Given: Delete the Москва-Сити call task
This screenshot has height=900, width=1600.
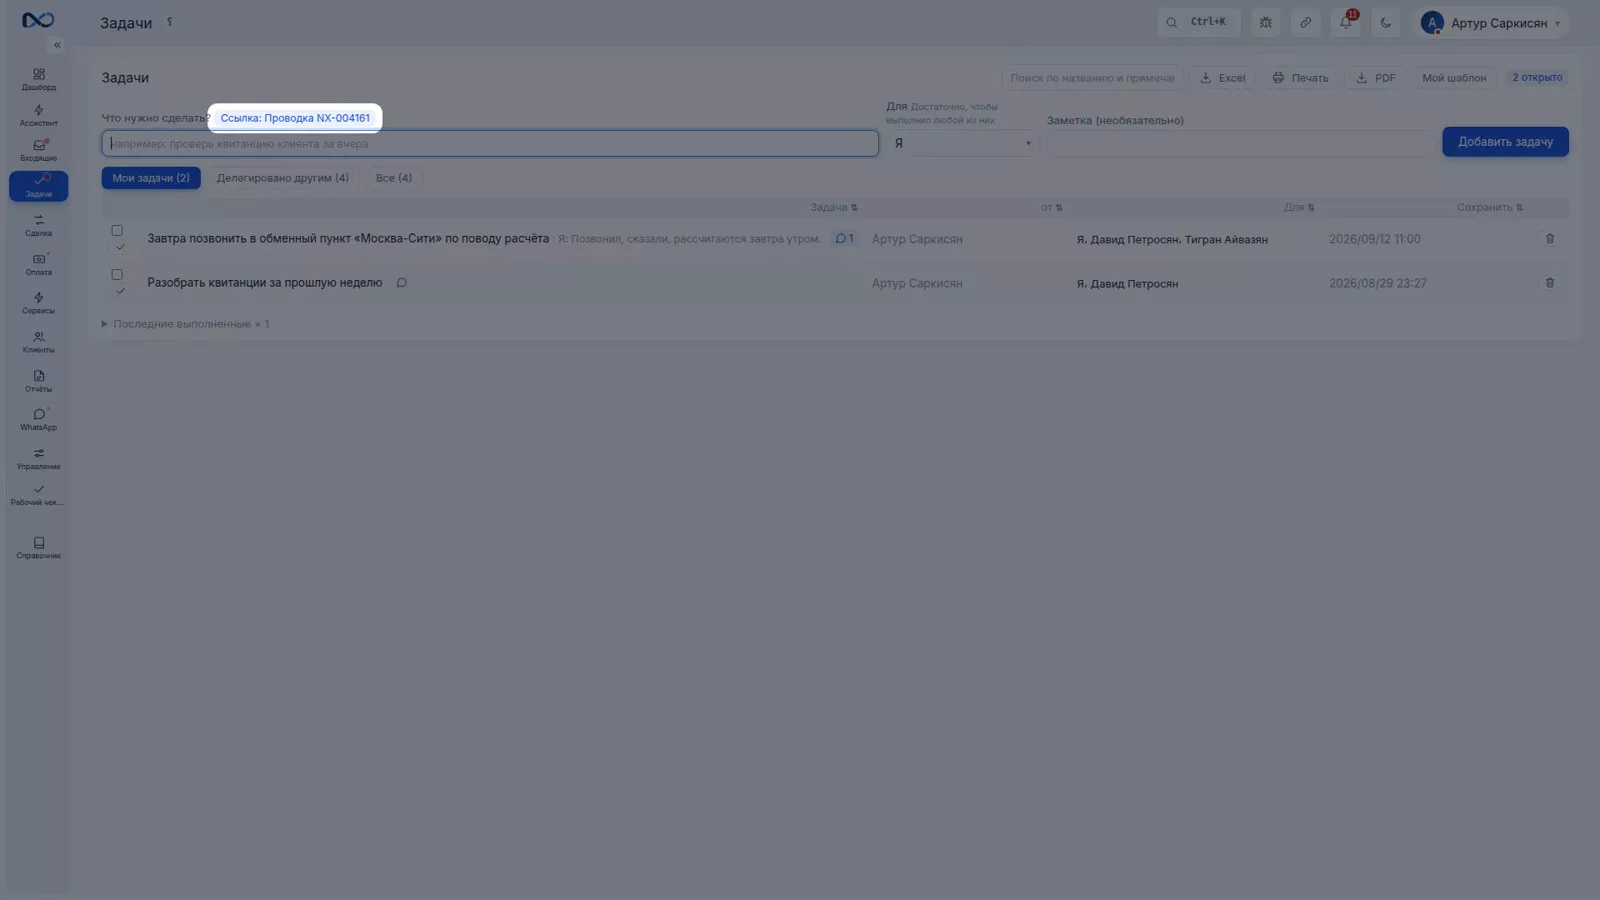Looking at the screenshot, I should [1550, 239].
